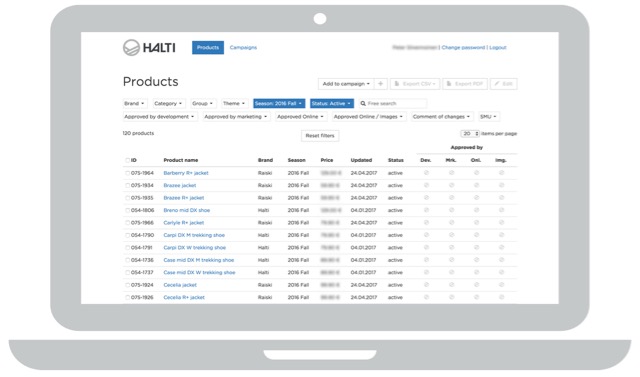This screenshot has width=640, height=377.
Task: Check the box for product 054-1736
Action: coord(127,260)
